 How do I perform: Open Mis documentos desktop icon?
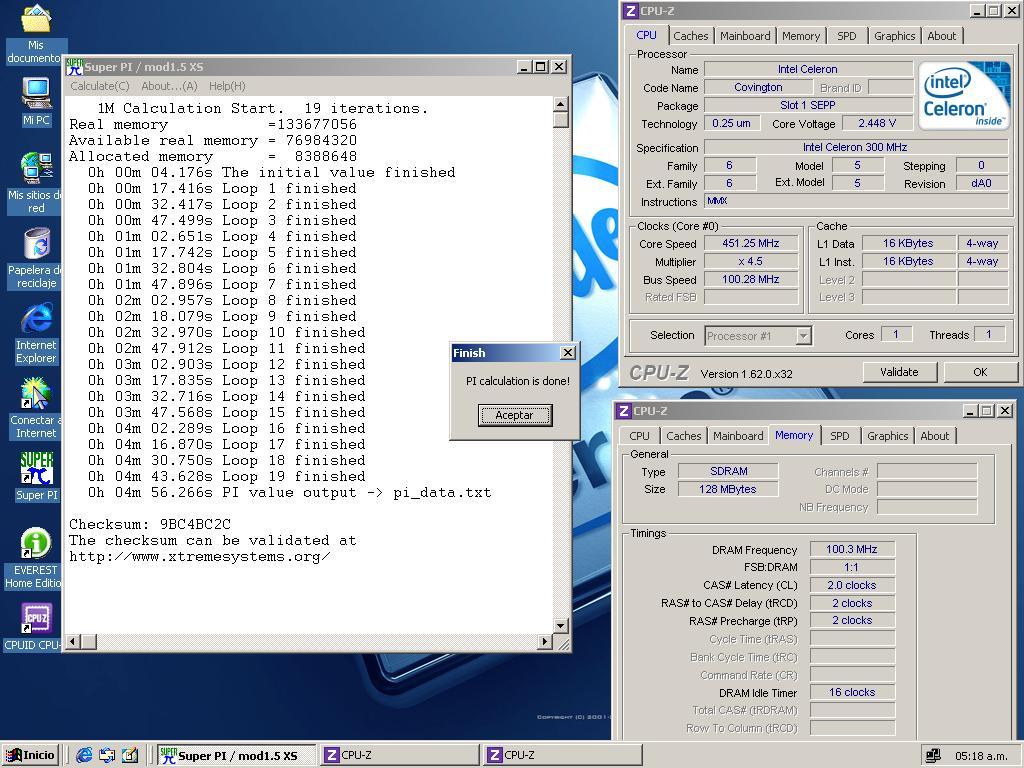coord(36,33)
